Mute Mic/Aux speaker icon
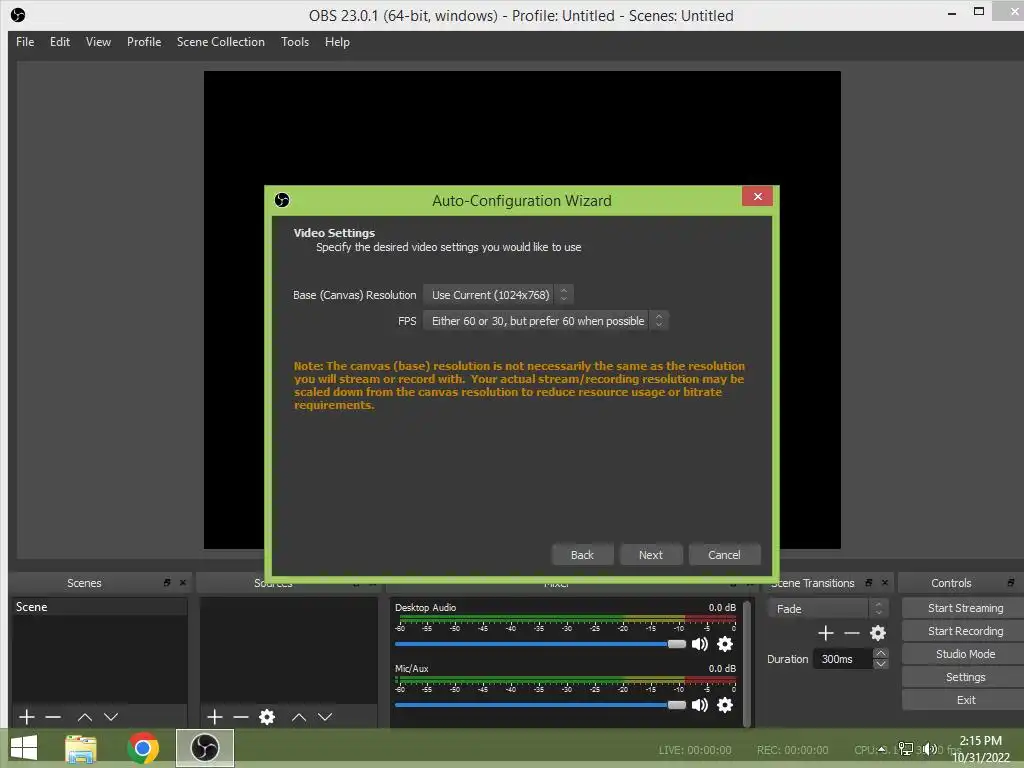 tap(699, 705)
